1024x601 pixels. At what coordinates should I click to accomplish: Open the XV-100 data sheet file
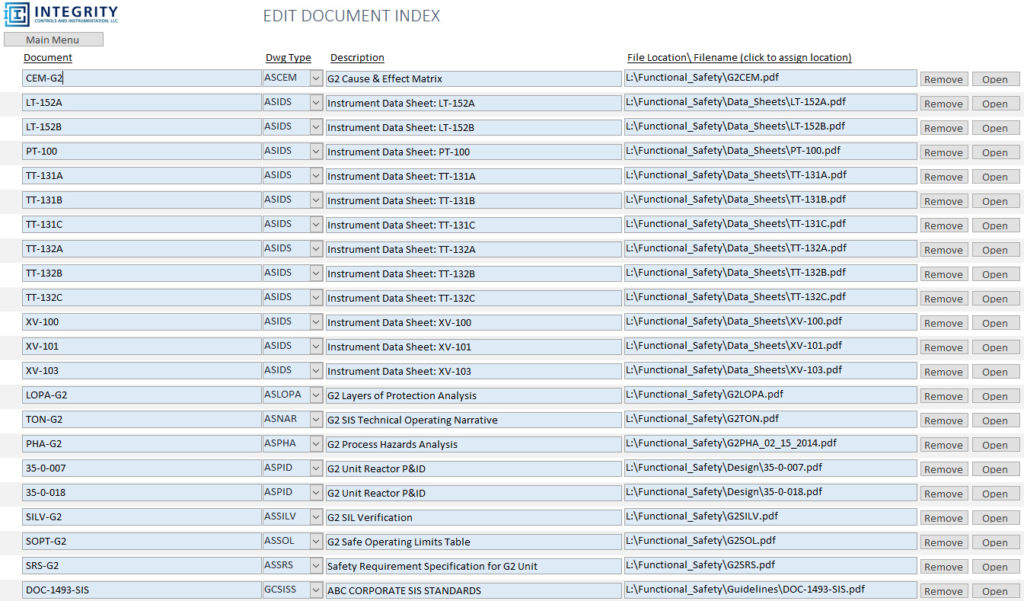pyautogui.click(x=994, y=323)
